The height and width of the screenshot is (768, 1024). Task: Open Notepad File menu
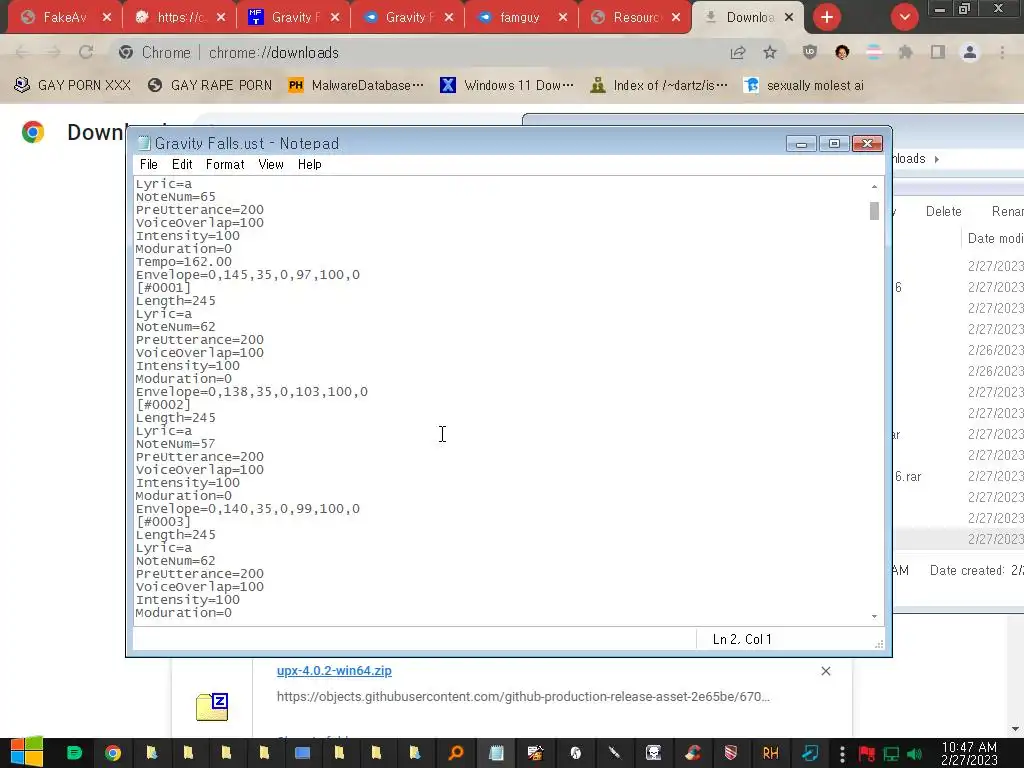click(x=148, y=165)
